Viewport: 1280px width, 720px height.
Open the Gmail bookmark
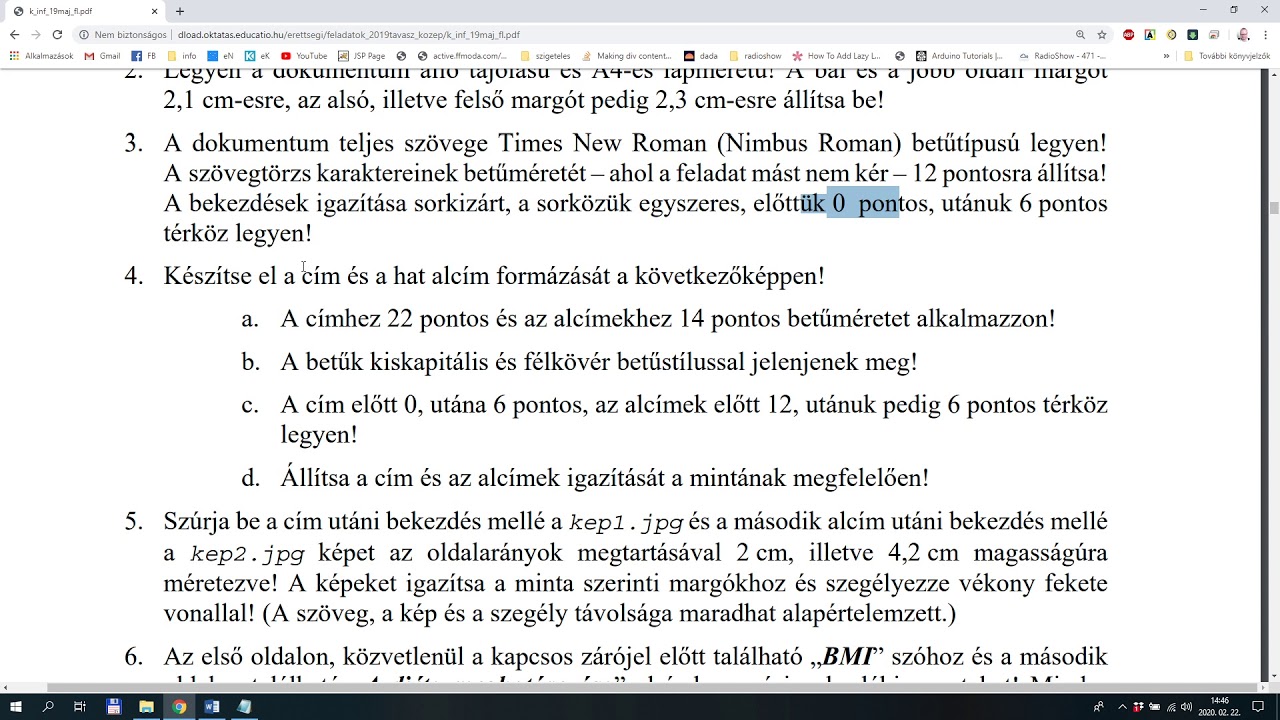click(103, 56)
